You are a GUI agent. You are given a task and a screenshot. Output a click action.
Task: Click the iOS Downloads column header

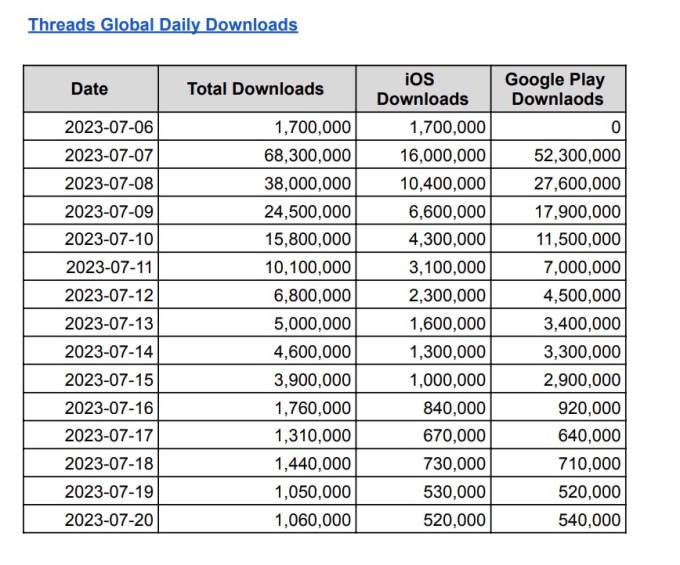[422, 89]
